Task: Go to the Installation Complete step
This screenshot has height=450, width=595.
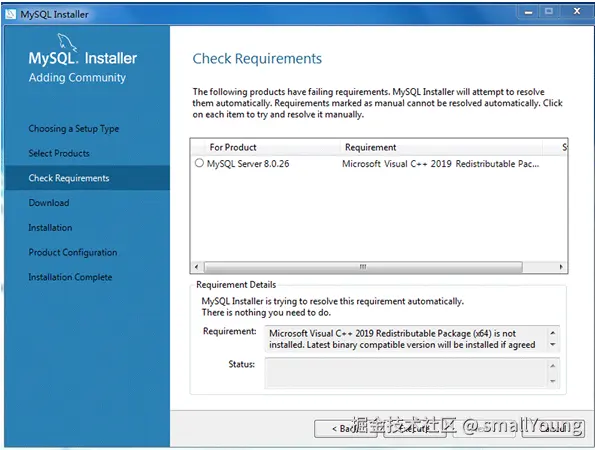Action: pyautogui.click(x=70, y=277)
